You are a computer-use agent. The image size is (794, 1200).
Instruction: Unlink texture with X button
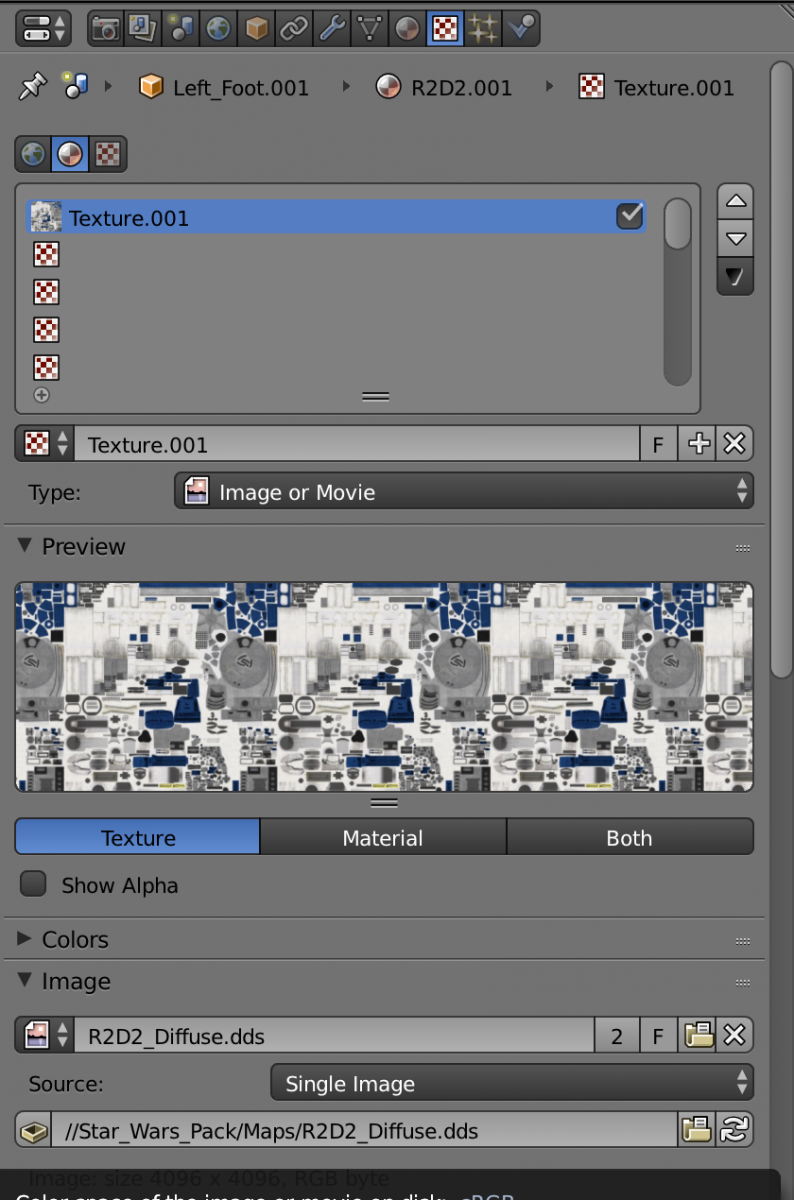pos(735,444)
